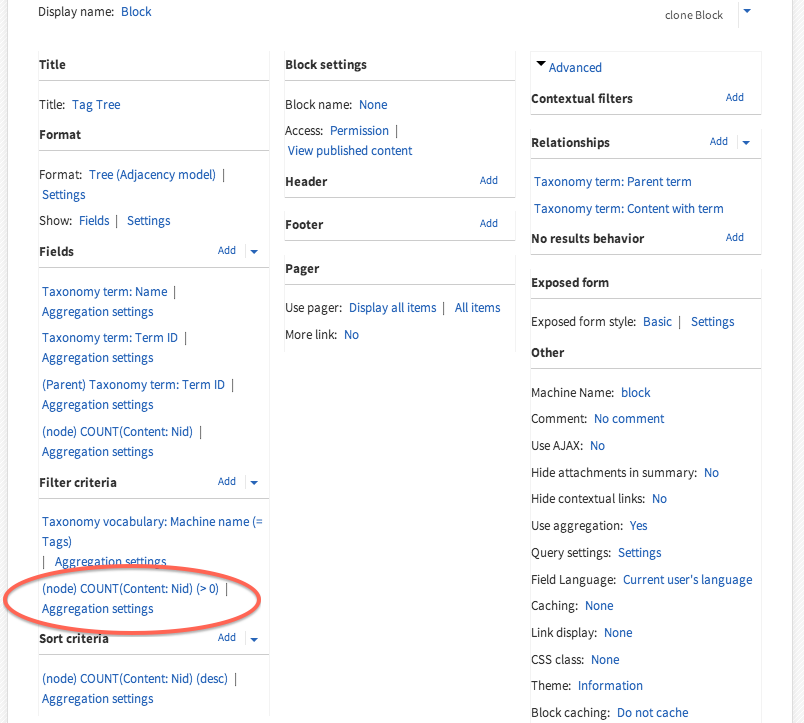
Task: Toggle the Use aggregation Yes link
Action: click(638, 526)
